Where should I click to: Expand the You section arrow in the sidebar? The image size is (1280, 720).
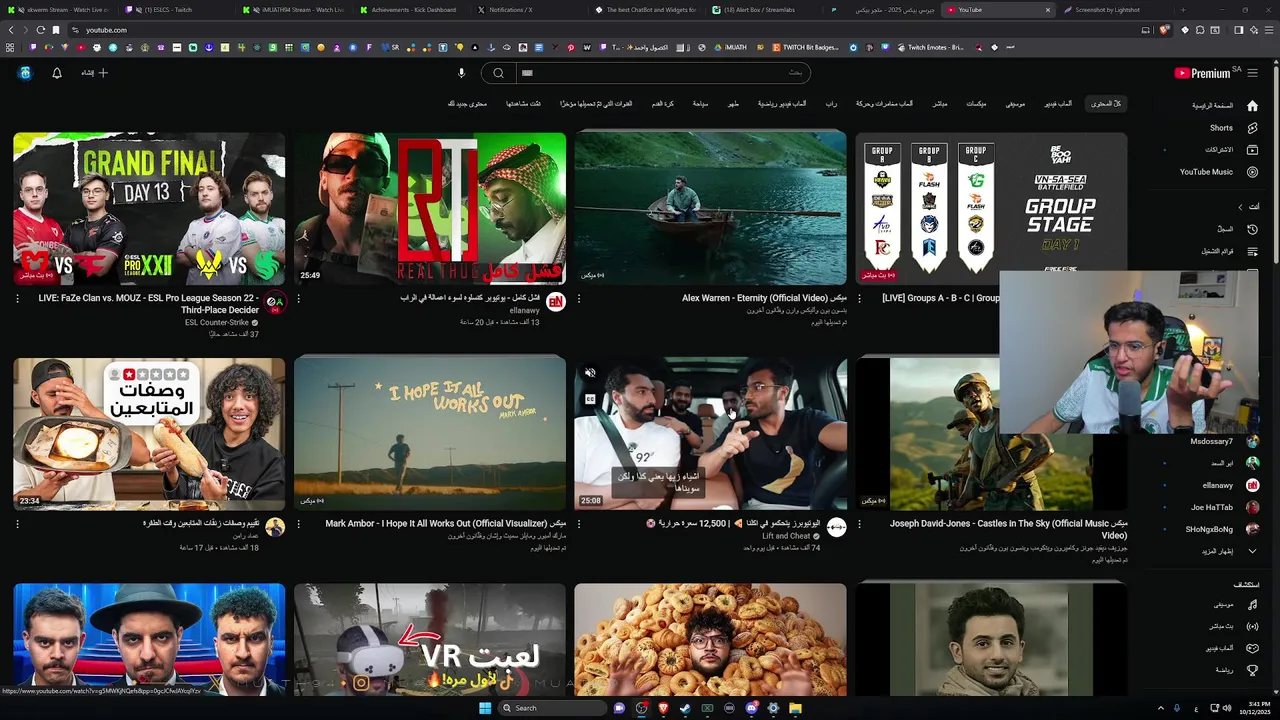pos(1241,207)
